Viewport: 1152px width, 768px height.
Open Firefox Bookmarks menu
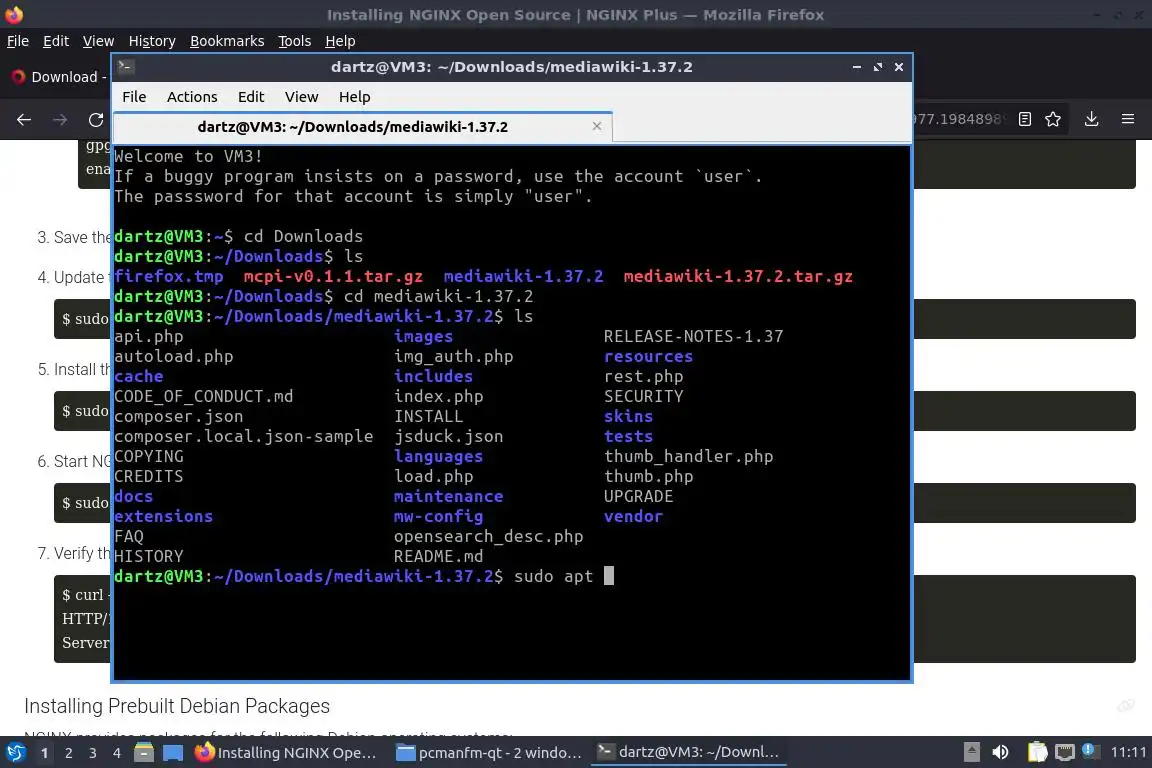[227, 41]
